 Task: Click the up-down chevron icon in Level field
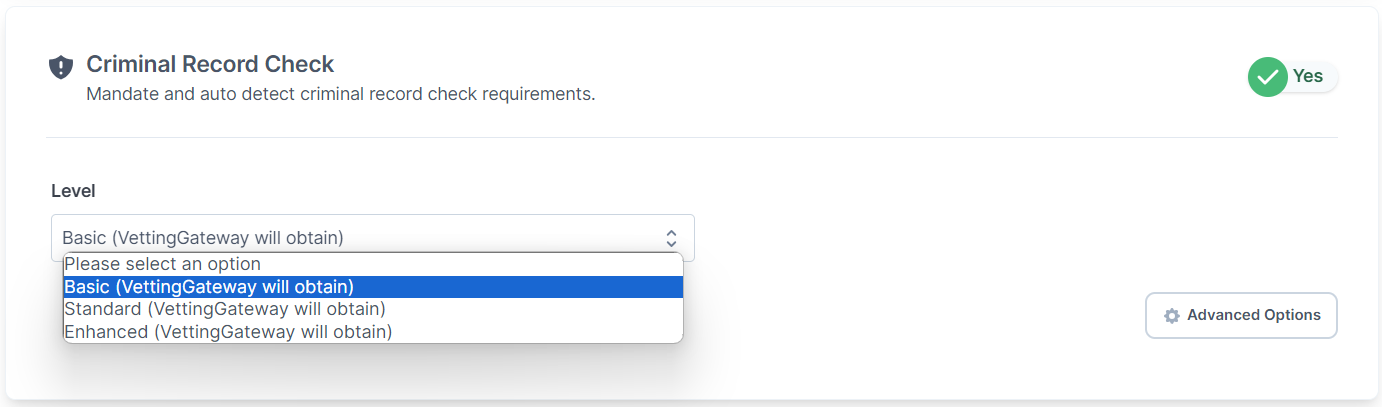pyautogui.click(x=671, y=238)
